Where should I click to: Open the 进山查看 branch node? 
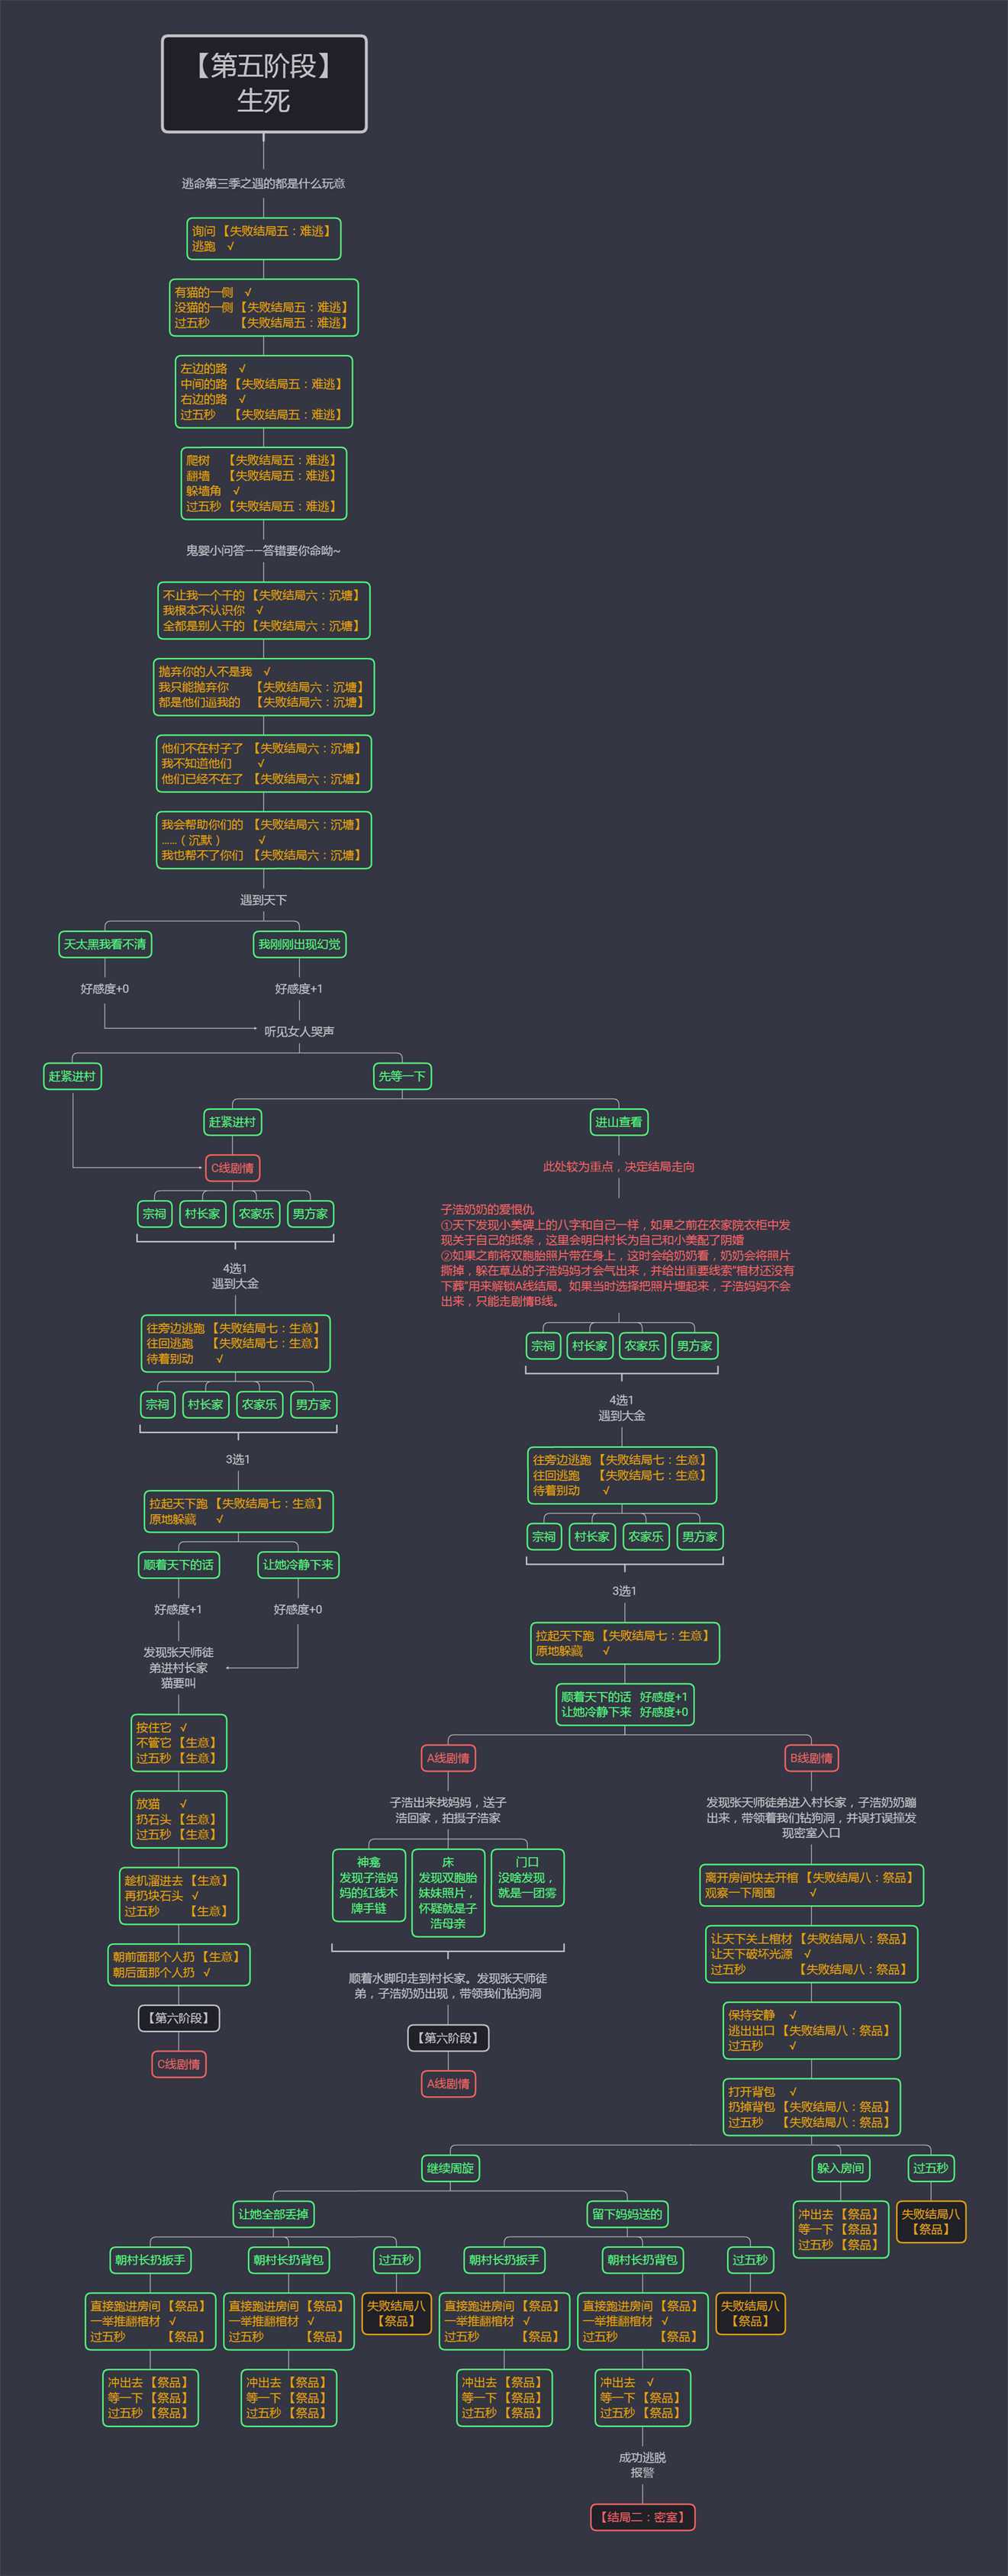(619, 1122)
